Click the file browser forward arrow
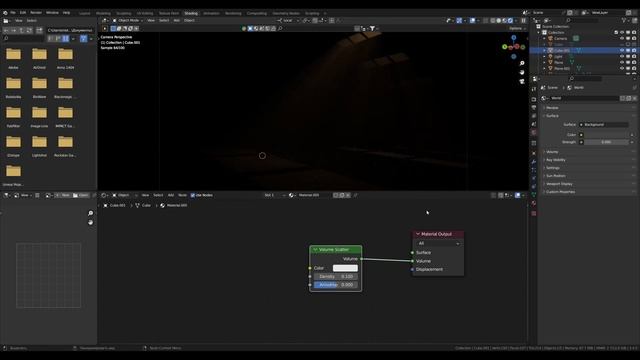Image resolution: width=640 pixels, height=360 pixels. 14,30
